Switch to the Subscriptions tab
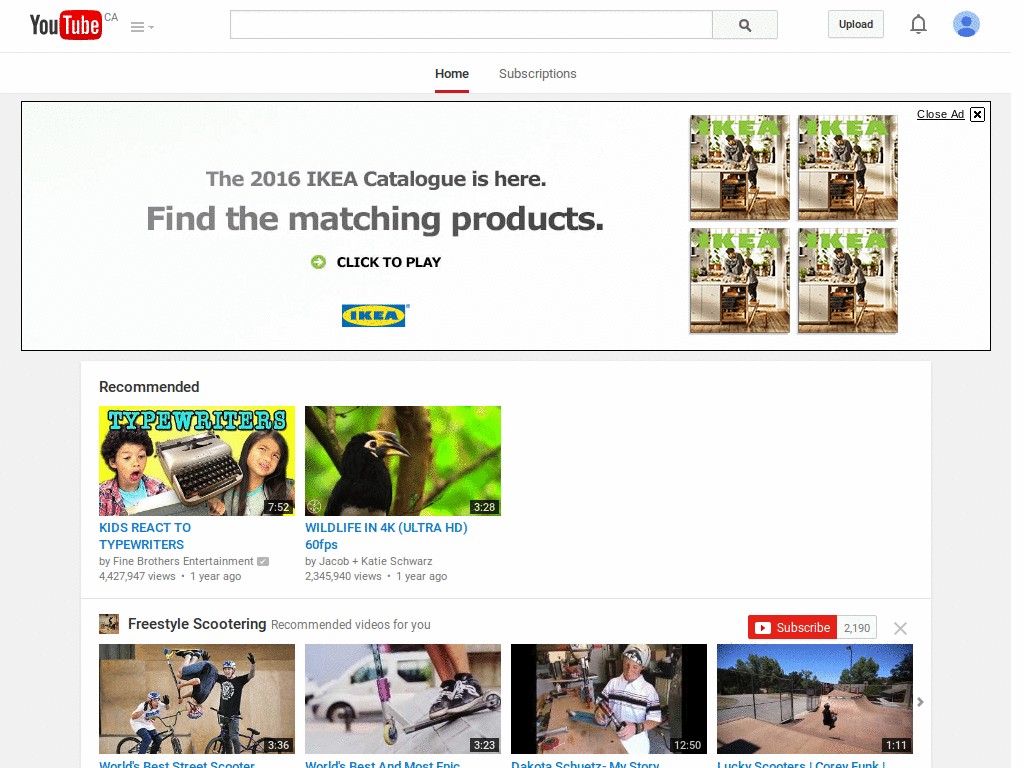Viewport: 1024px width, 768px height. [537, 74]
